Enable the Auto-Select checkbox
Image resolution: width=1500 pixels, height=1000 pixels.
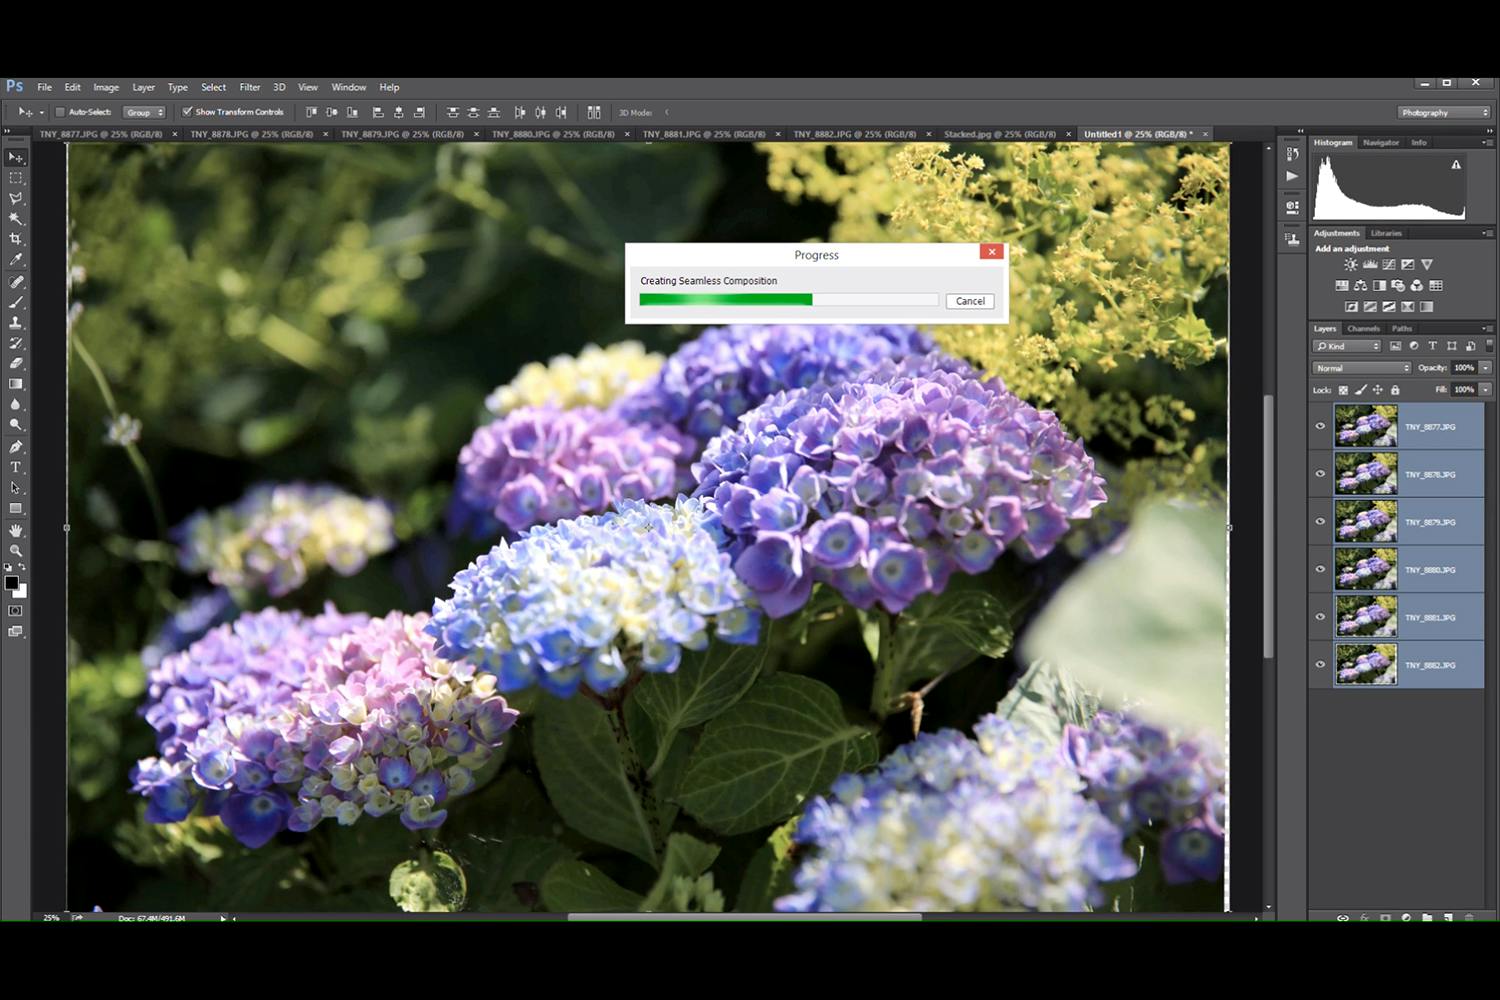point(60,112)
